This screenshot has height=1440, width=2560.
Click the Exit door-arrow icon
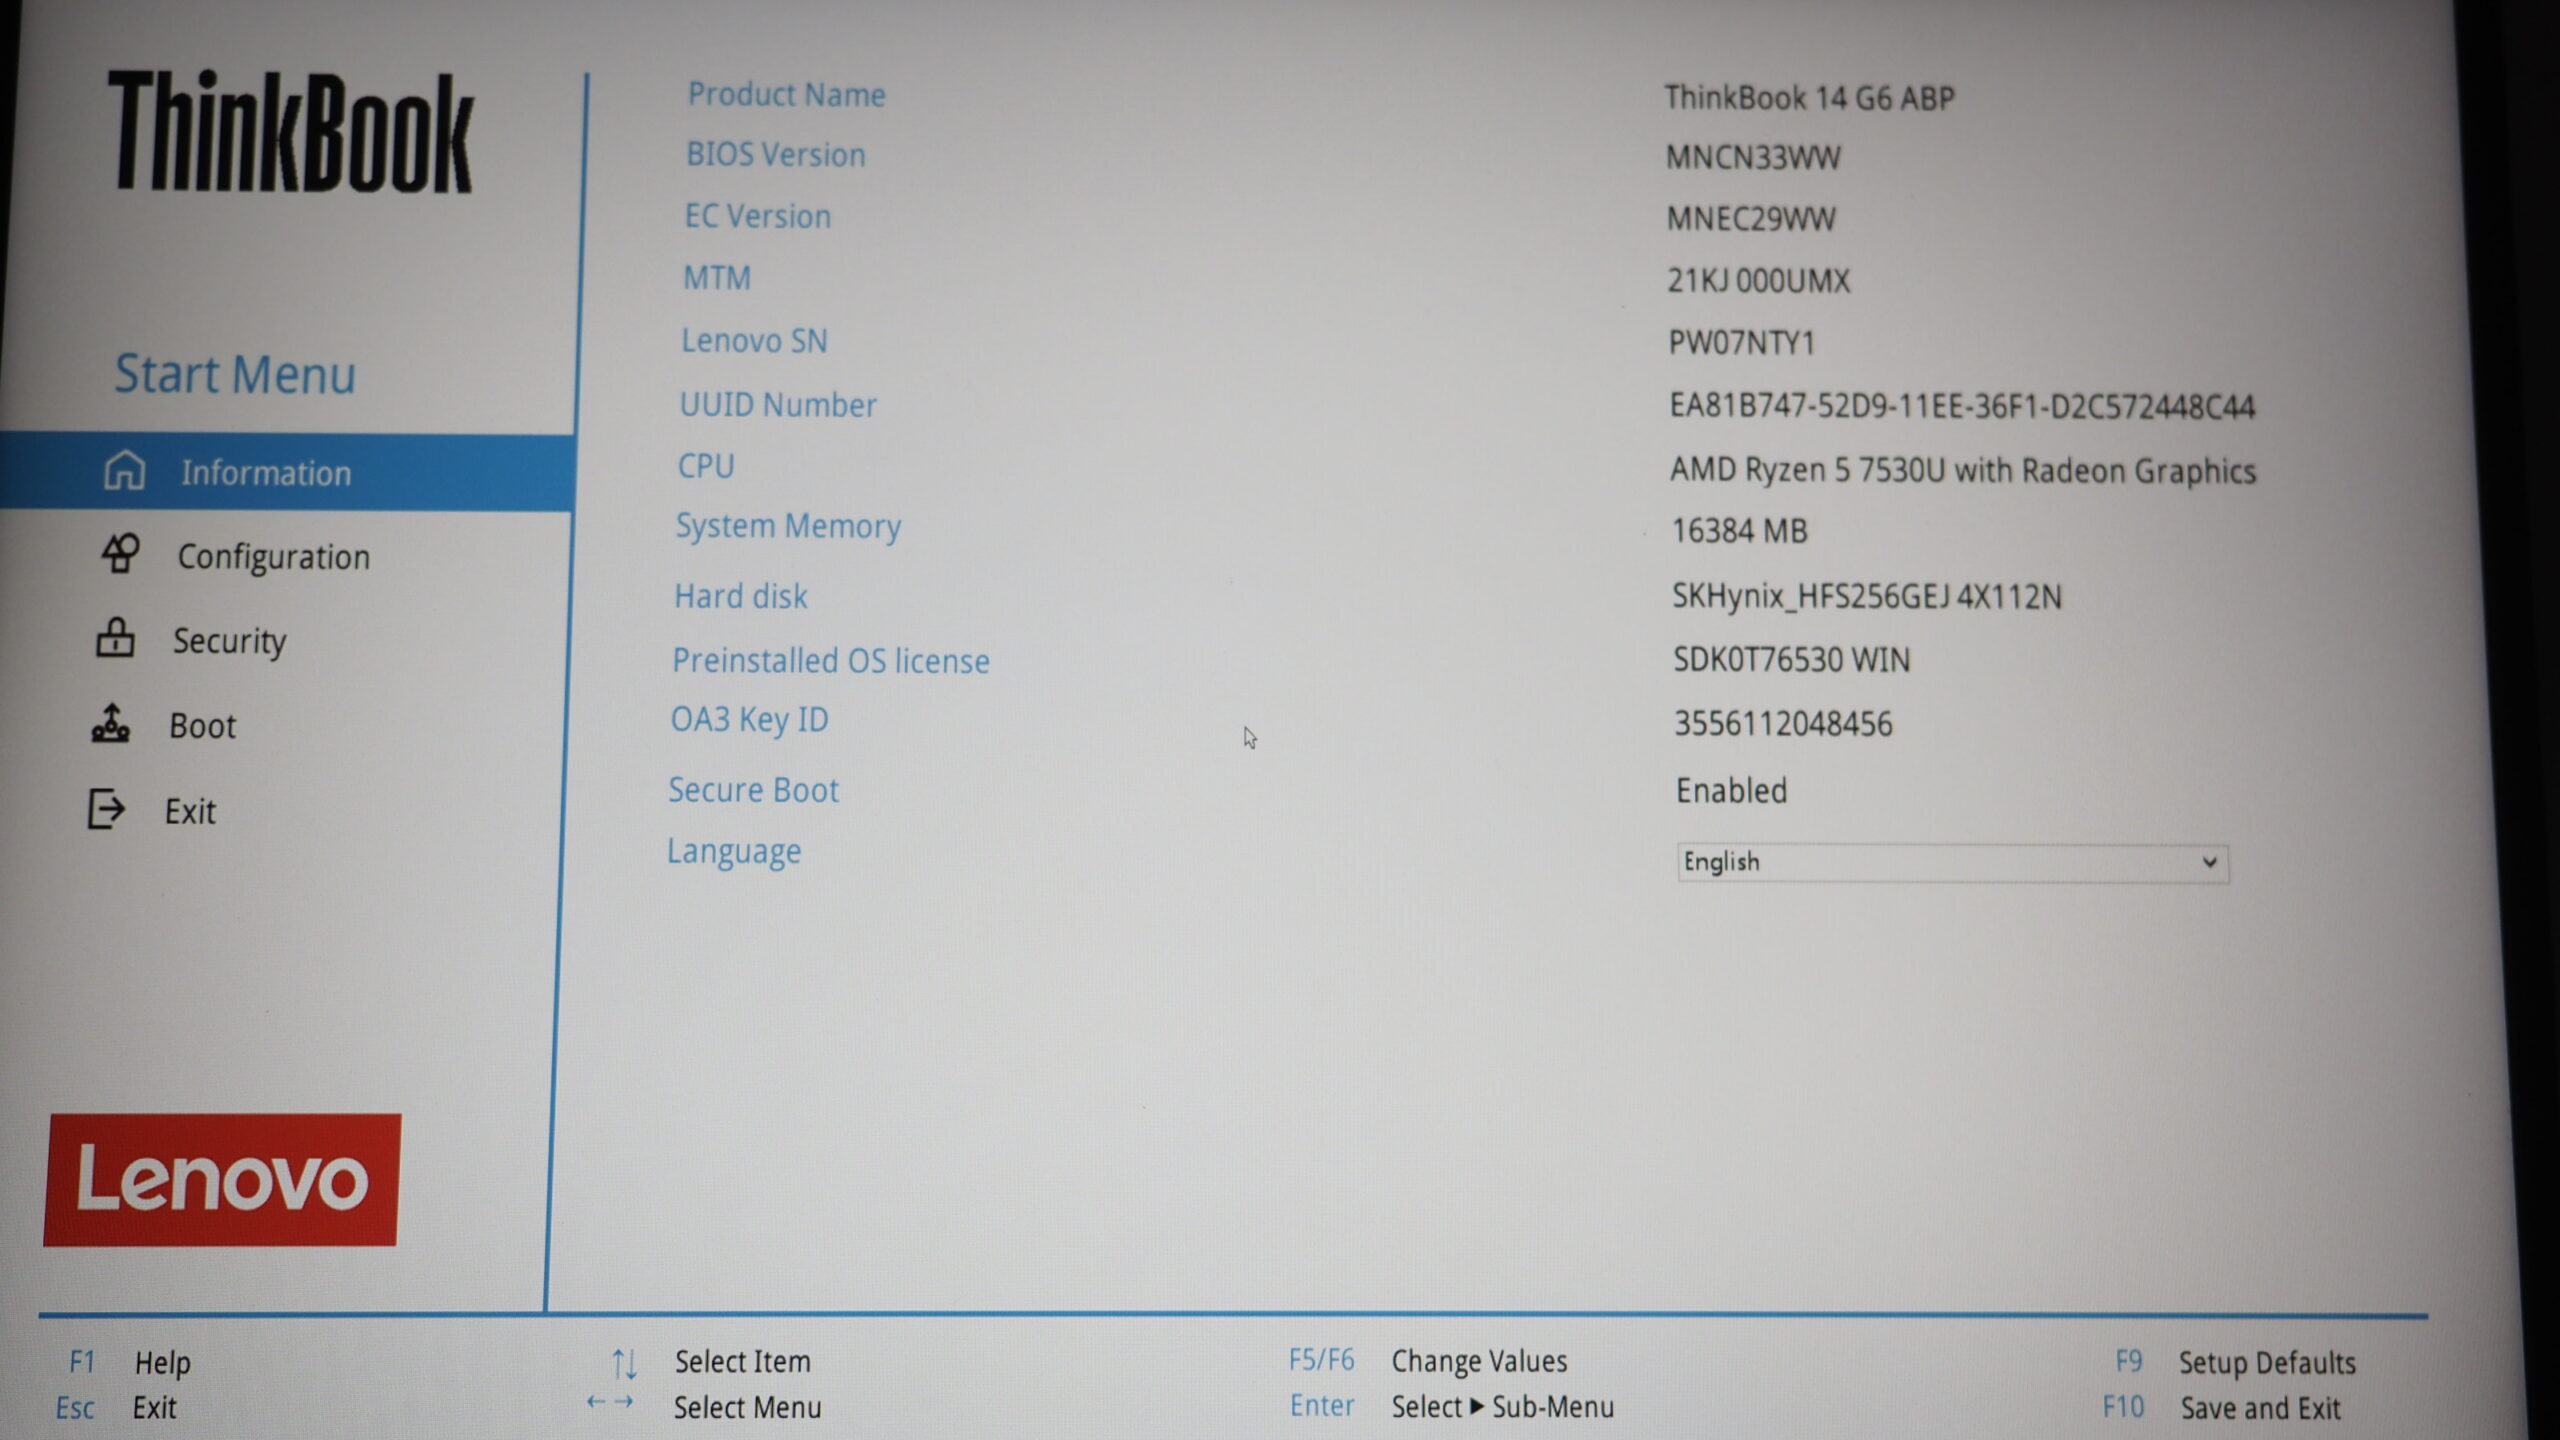[106, 809]
